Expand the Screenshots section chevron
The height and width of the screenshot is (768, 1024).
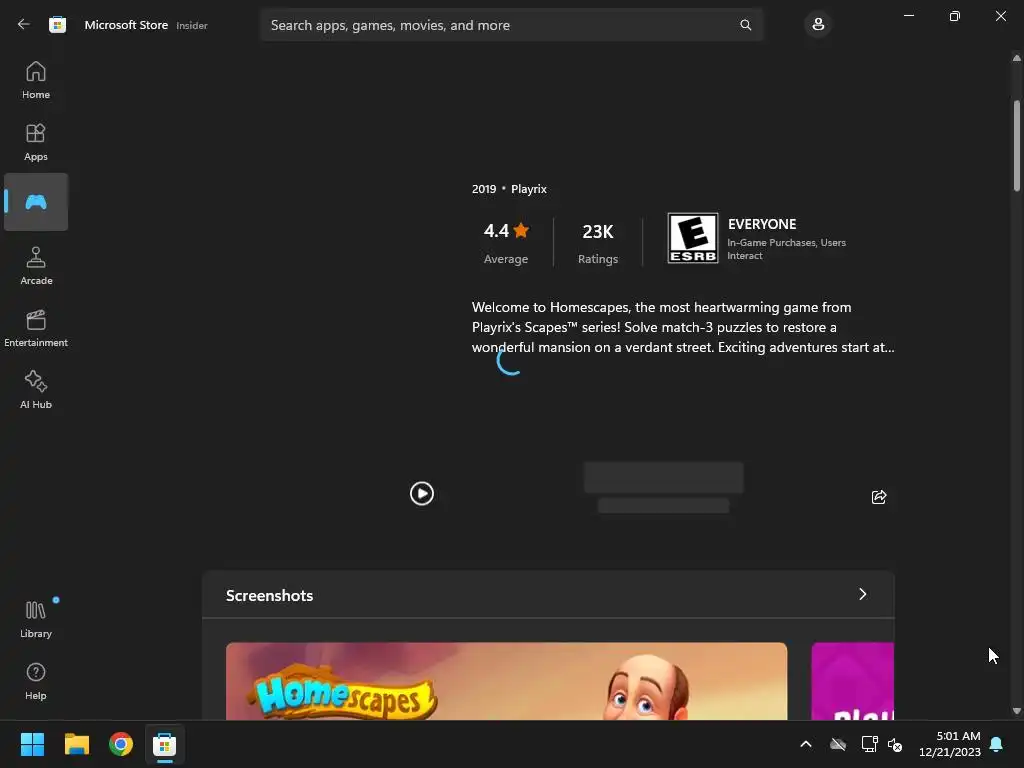(x=863, y=594)
